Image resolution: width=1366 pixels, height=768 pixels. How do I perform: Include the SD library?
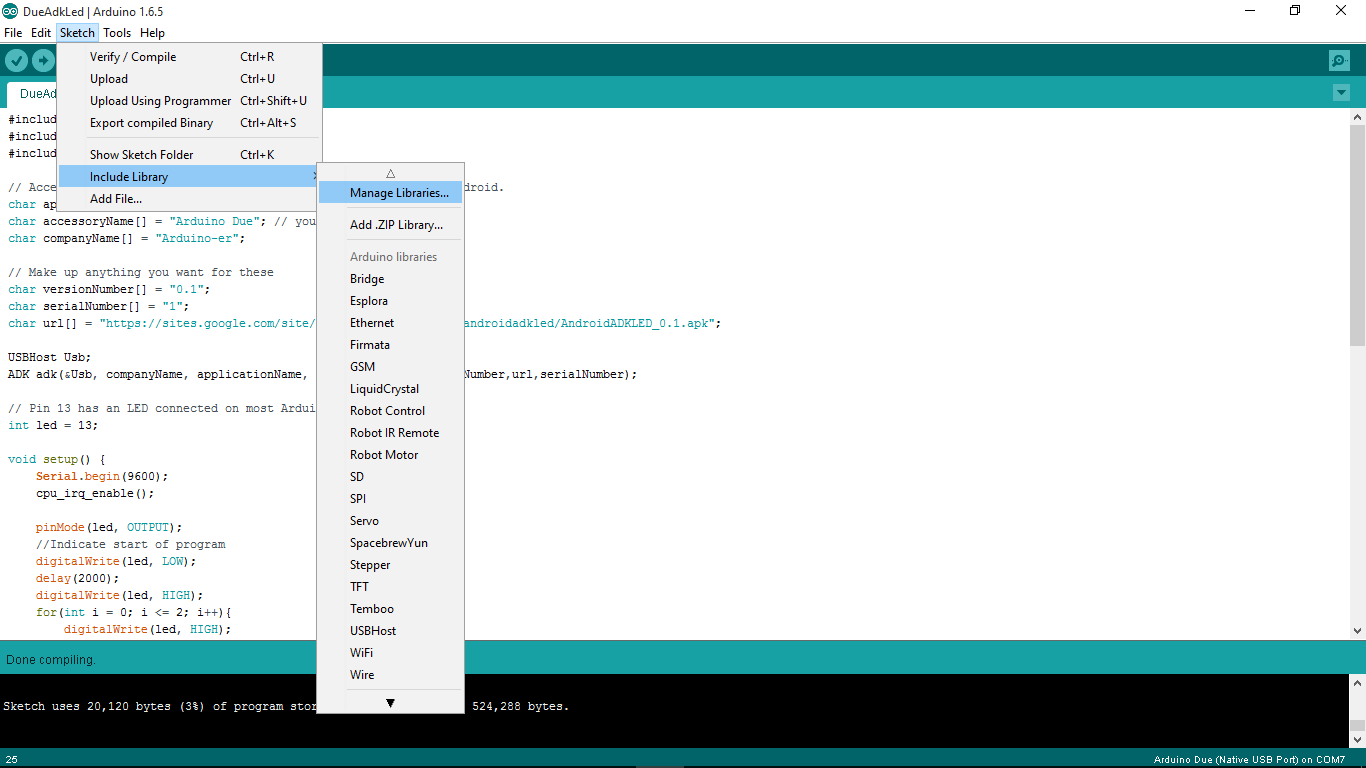coord(390,477)
